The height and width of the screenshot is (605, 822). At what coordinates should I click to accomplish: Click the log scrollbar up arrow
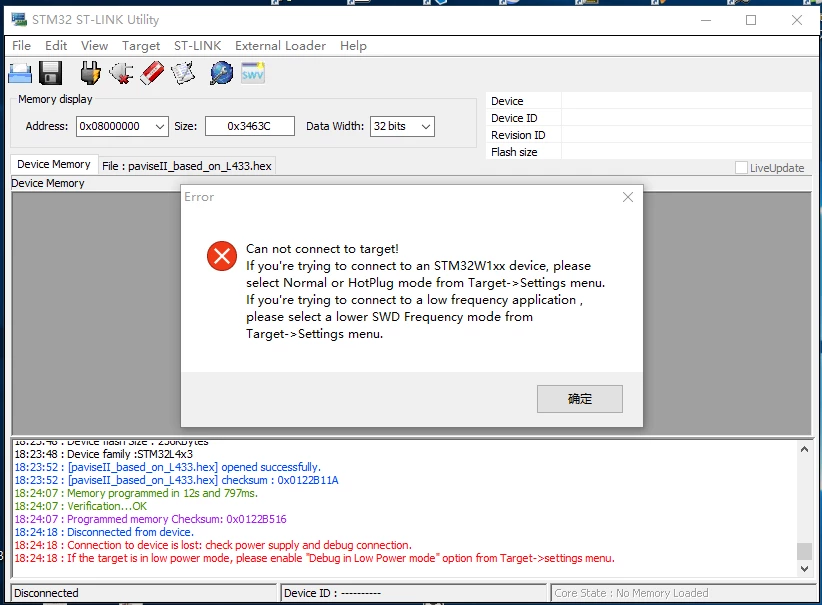click(x=804, y=449)
